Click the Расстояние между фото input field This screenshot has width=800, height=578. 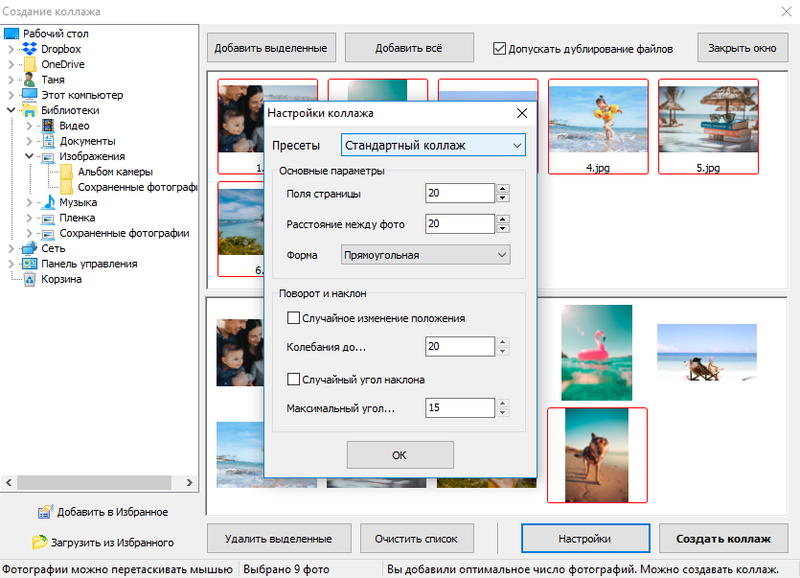(460, 223)
